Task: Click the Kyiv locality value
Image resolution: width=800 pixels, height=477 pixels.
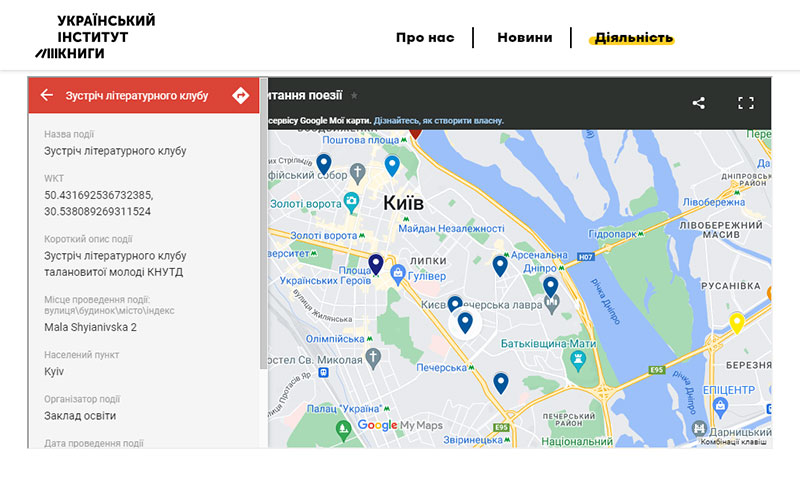Action: [54, 371]
